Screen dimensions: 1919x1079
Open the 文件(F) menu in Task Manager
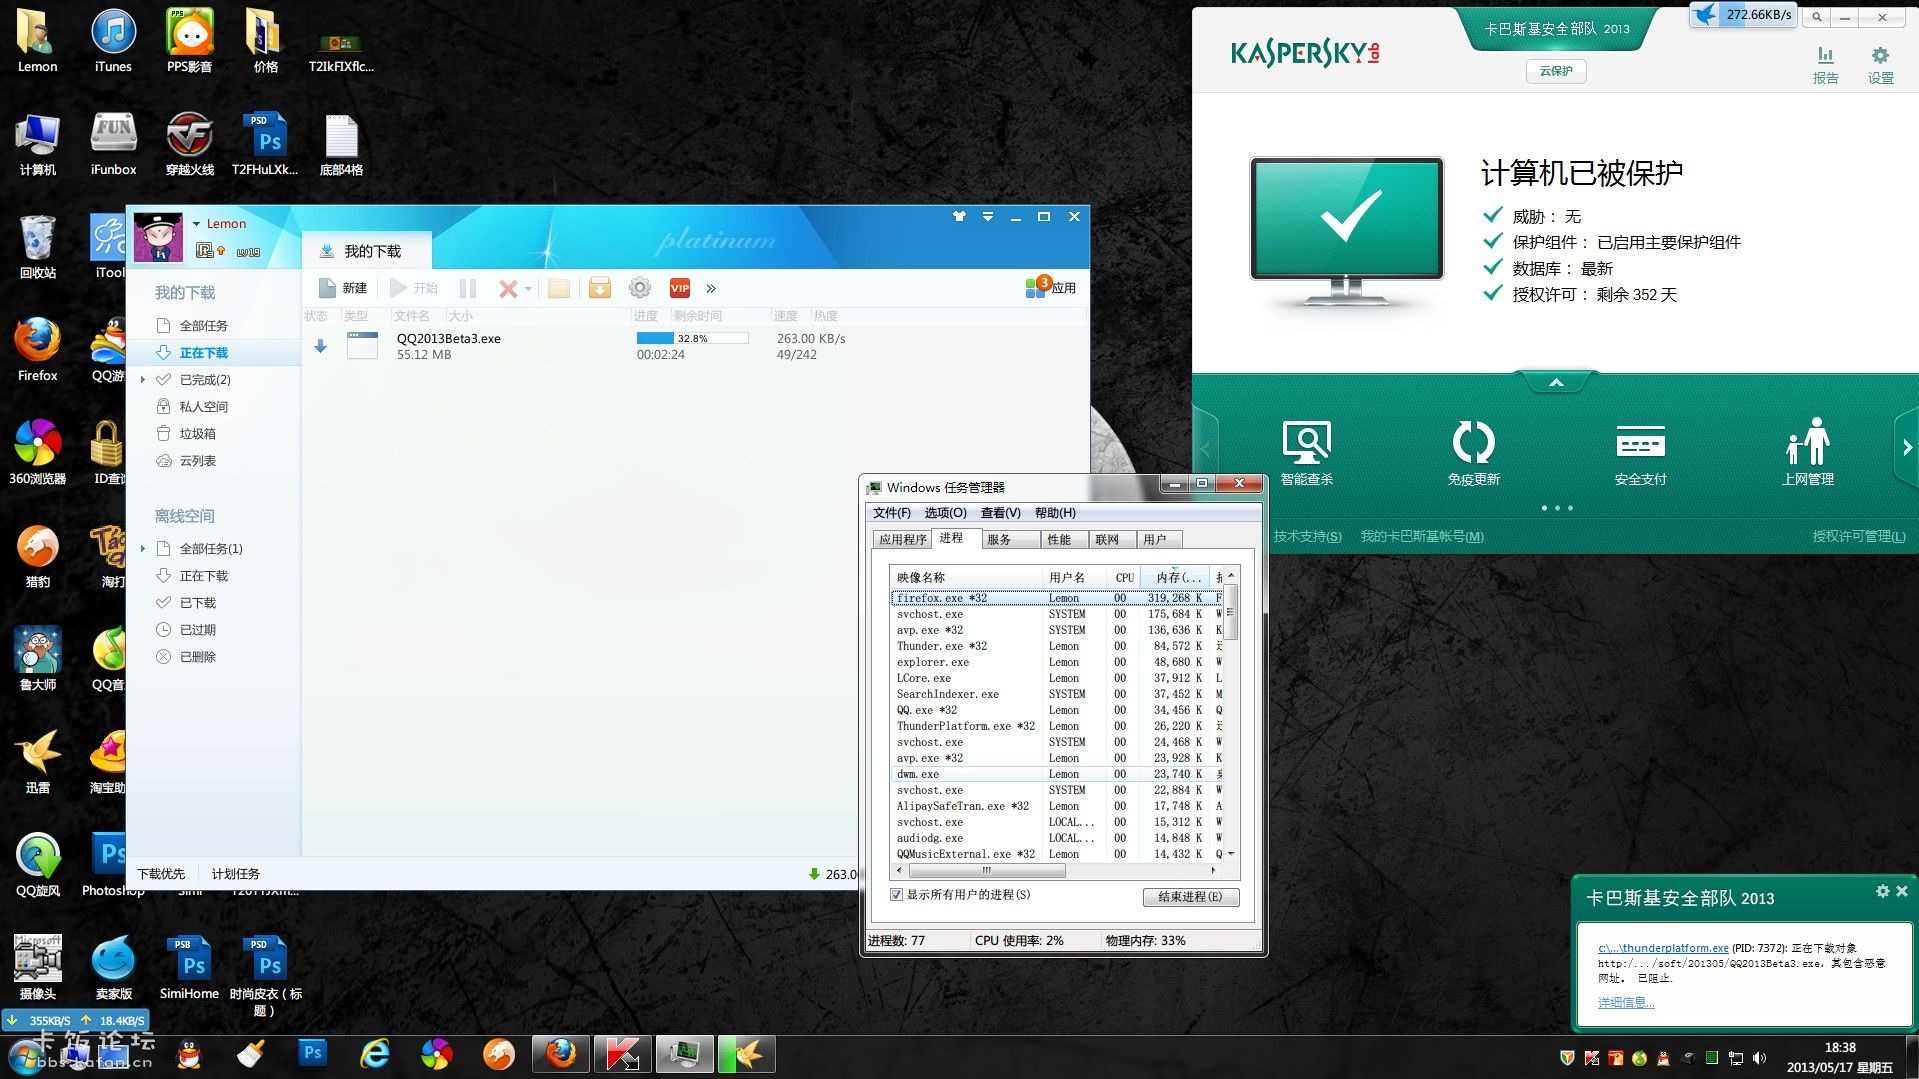891,513
